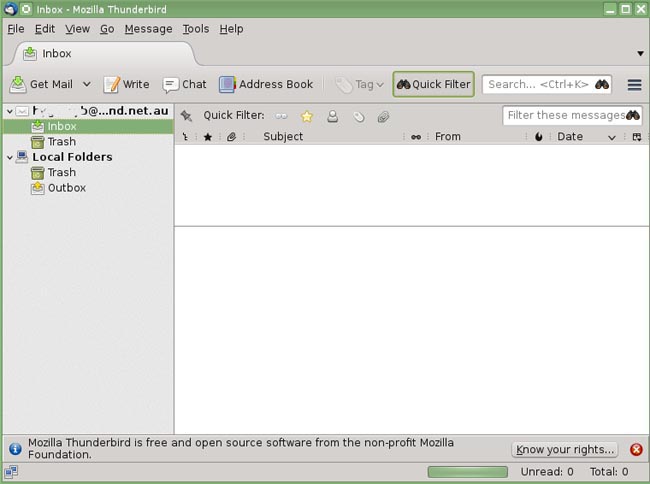This screenshot has height=484, width=650.
Task: Open the Edit menu
Action: [45, 29]
